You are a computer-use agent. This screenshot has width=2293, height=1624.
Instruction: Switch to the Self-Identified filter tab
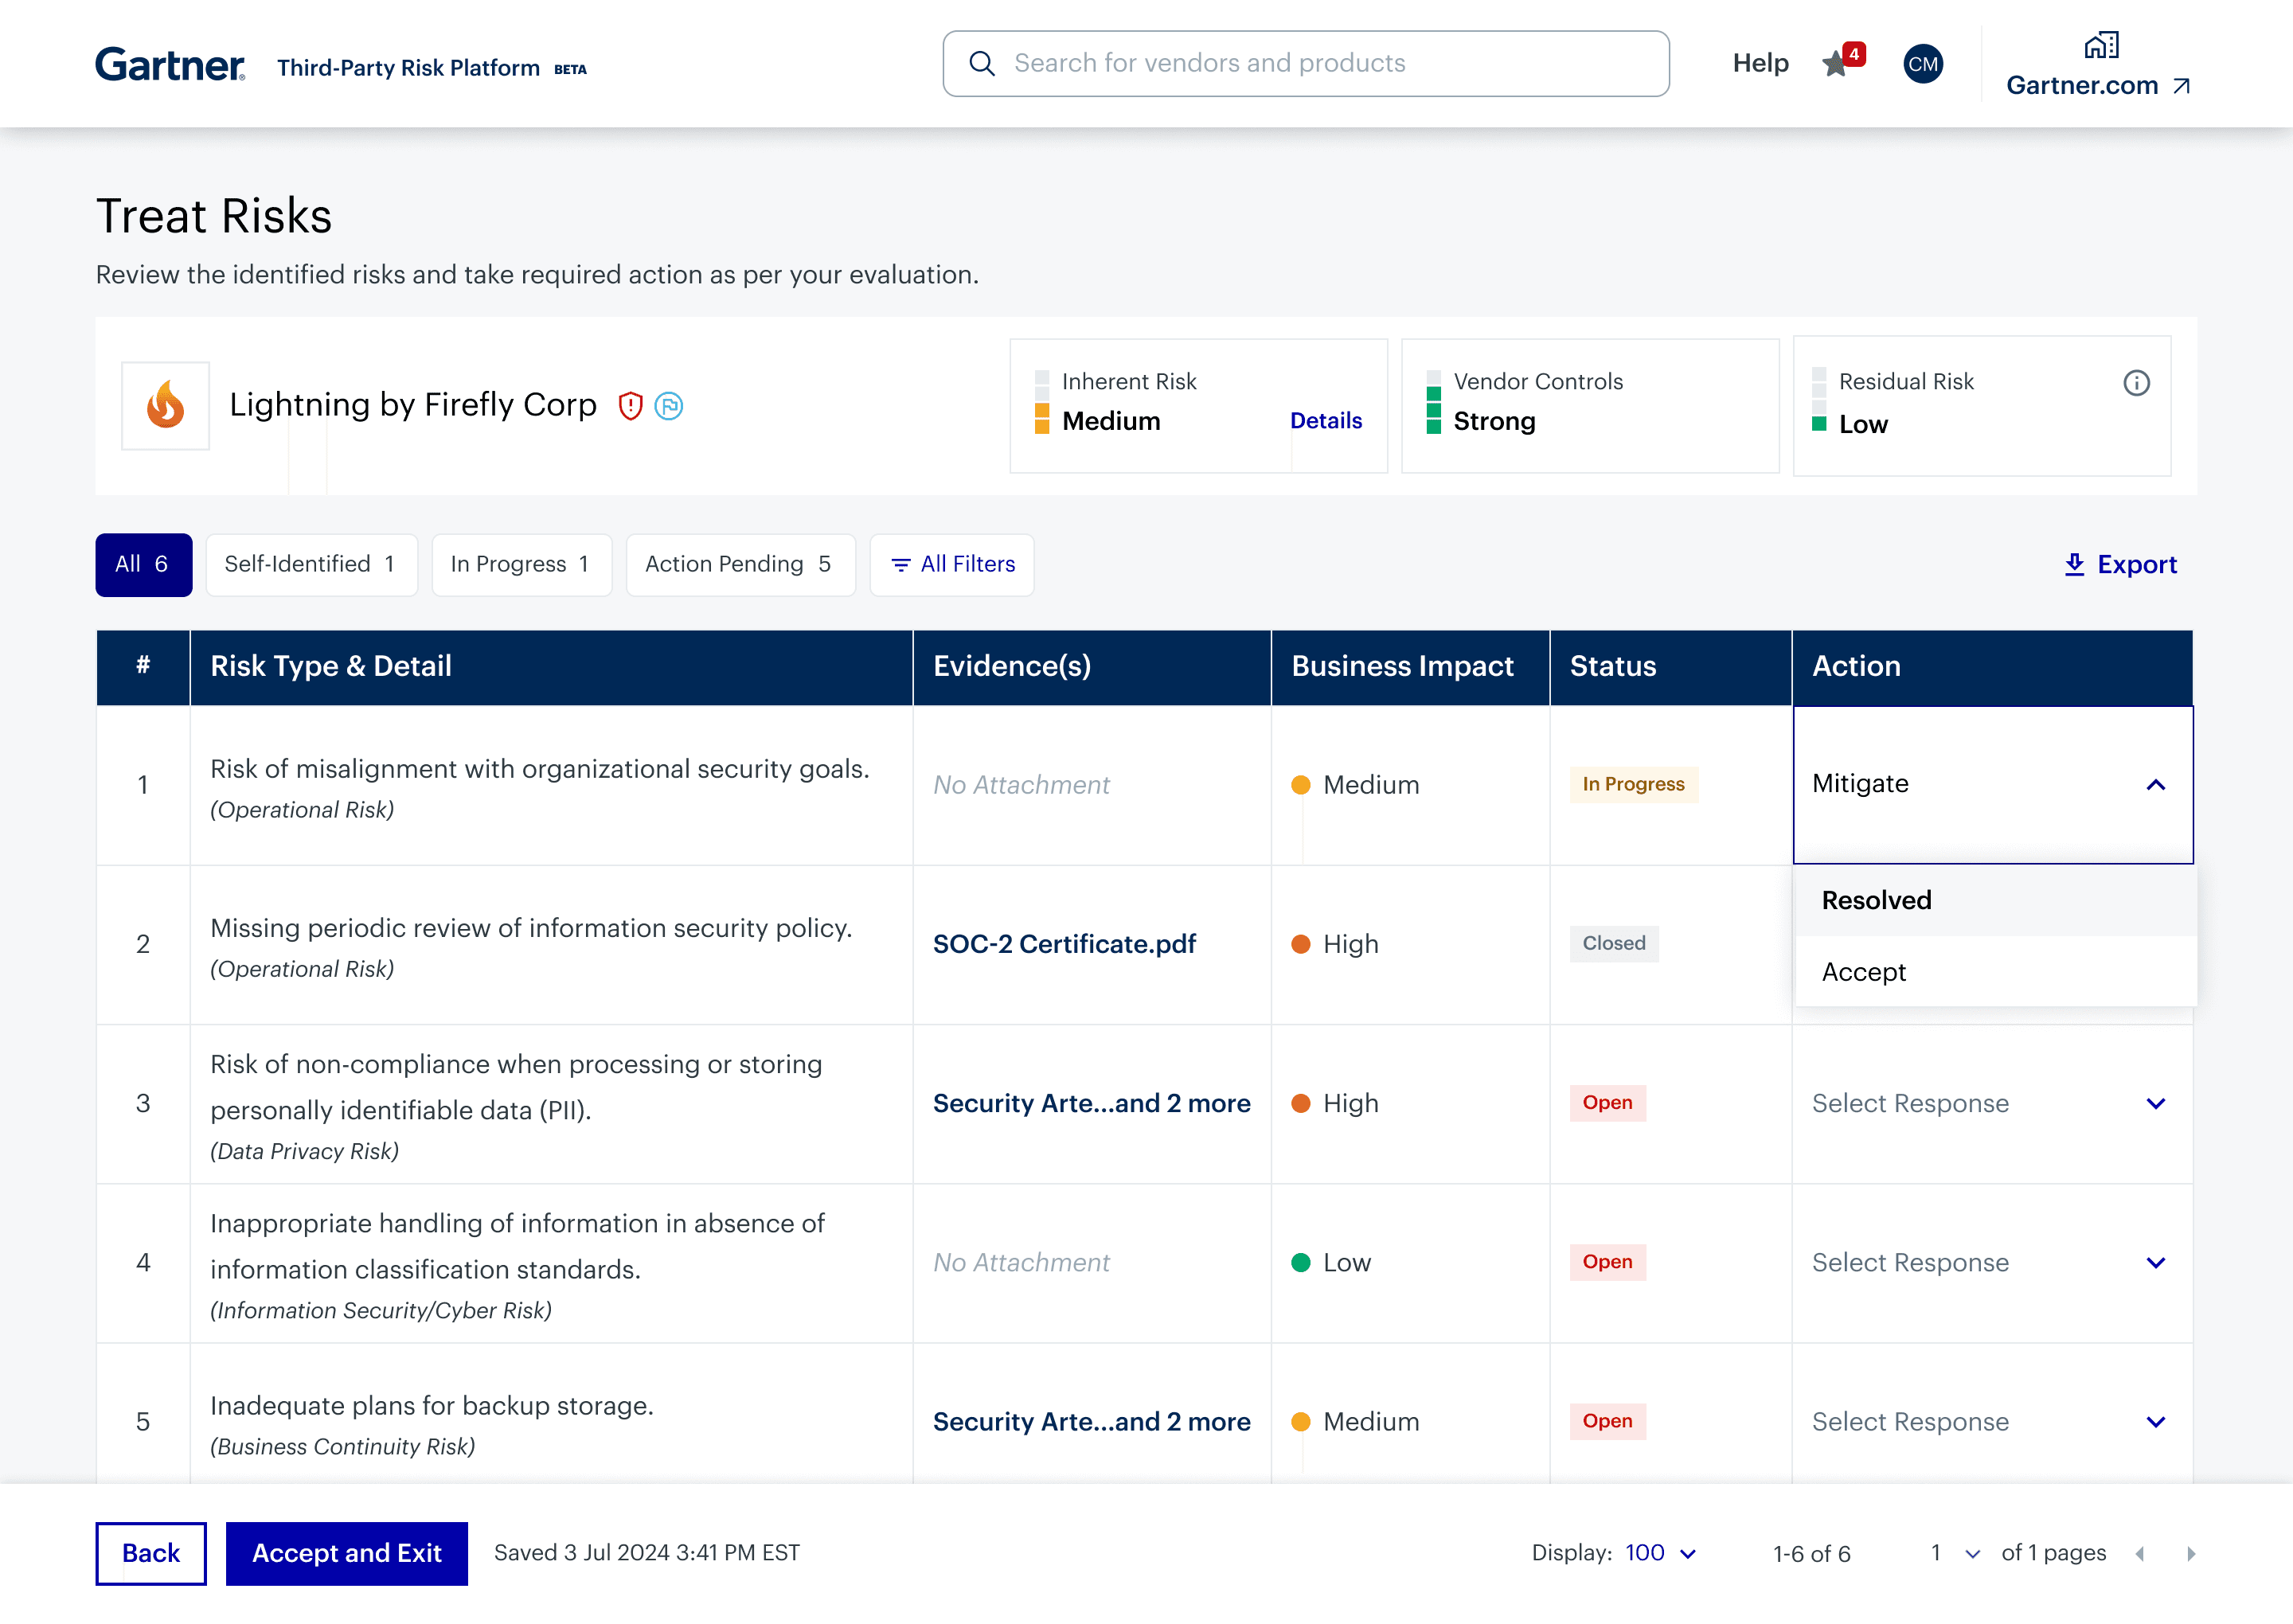[311, 564]
